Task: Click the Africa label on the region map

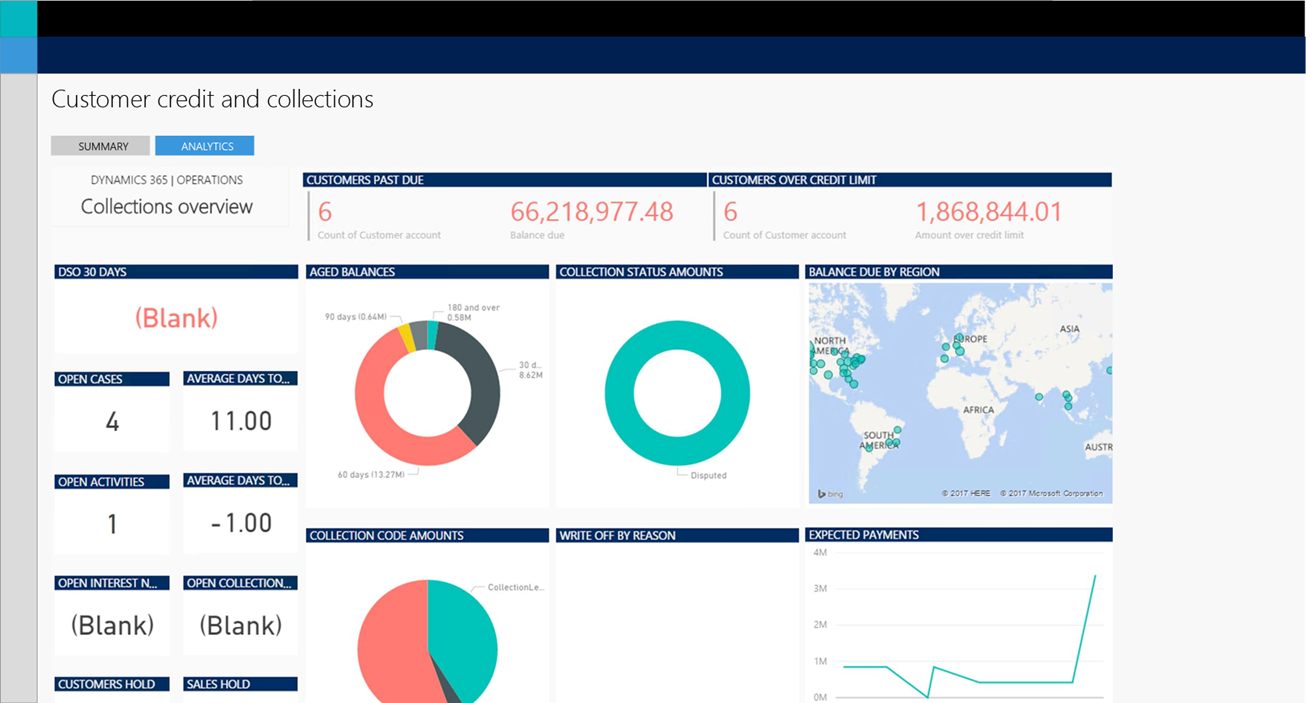Action: pyautogui.click(x=978, y=410)
